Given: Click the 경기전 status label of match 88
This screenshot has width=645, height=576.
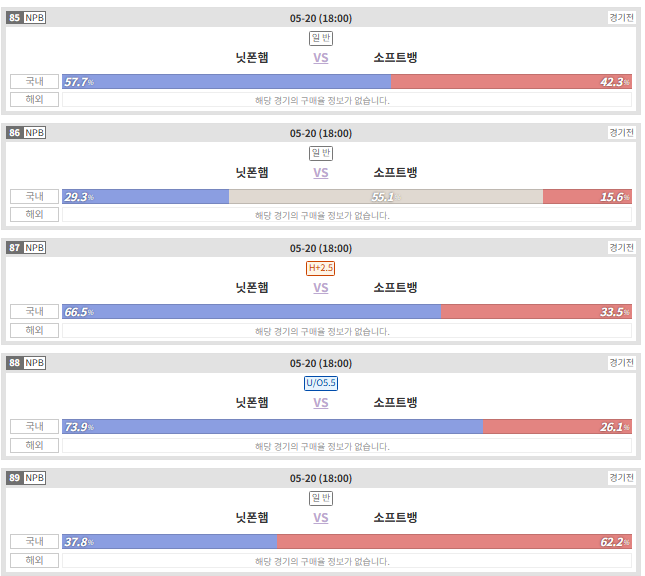Looking at the screenshot, I should 621,363.
